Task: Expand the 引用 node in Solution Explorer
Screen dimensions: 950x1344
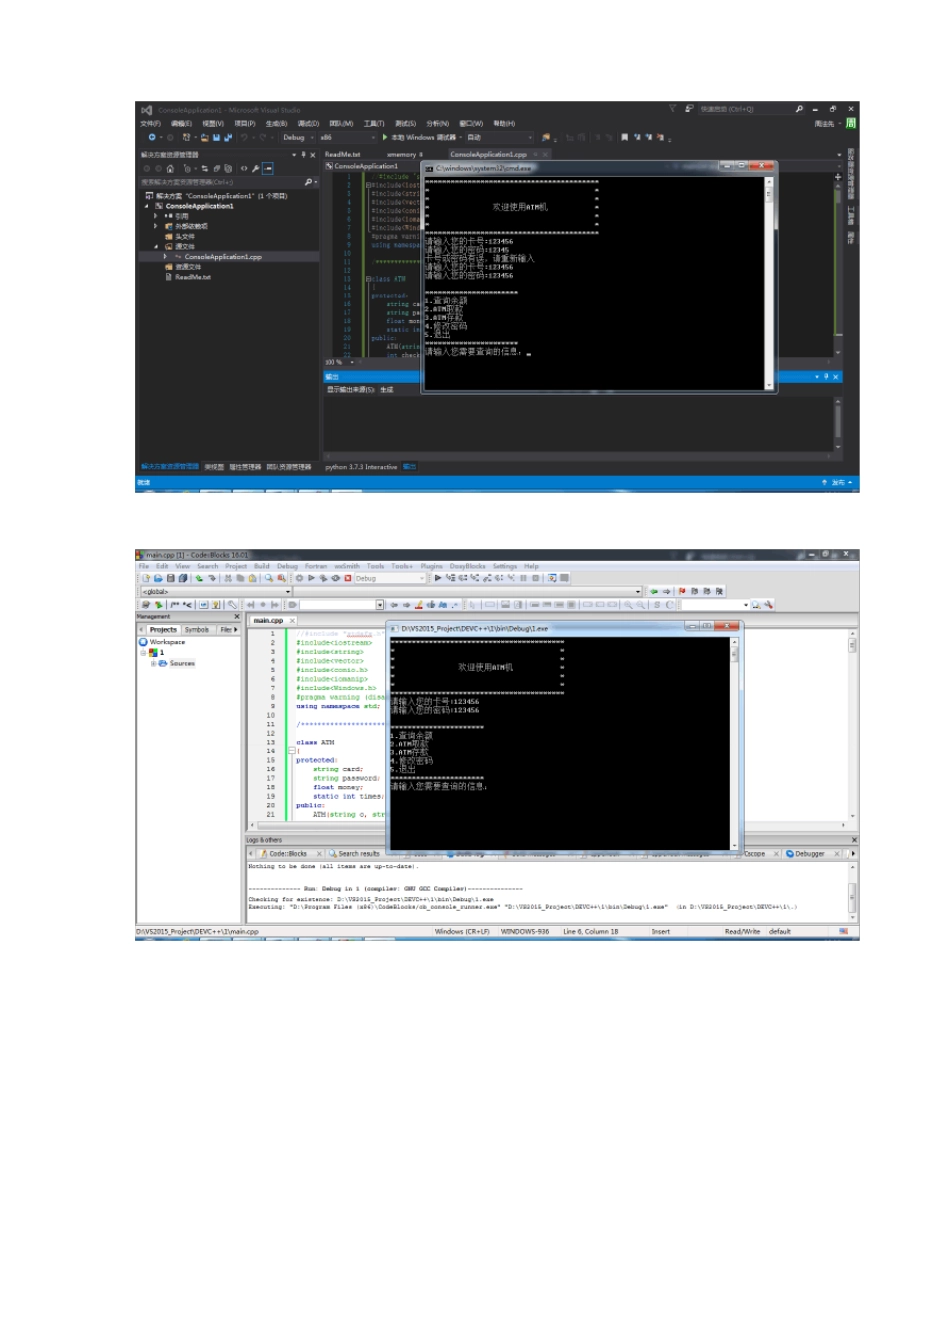Action: point(155,216)
